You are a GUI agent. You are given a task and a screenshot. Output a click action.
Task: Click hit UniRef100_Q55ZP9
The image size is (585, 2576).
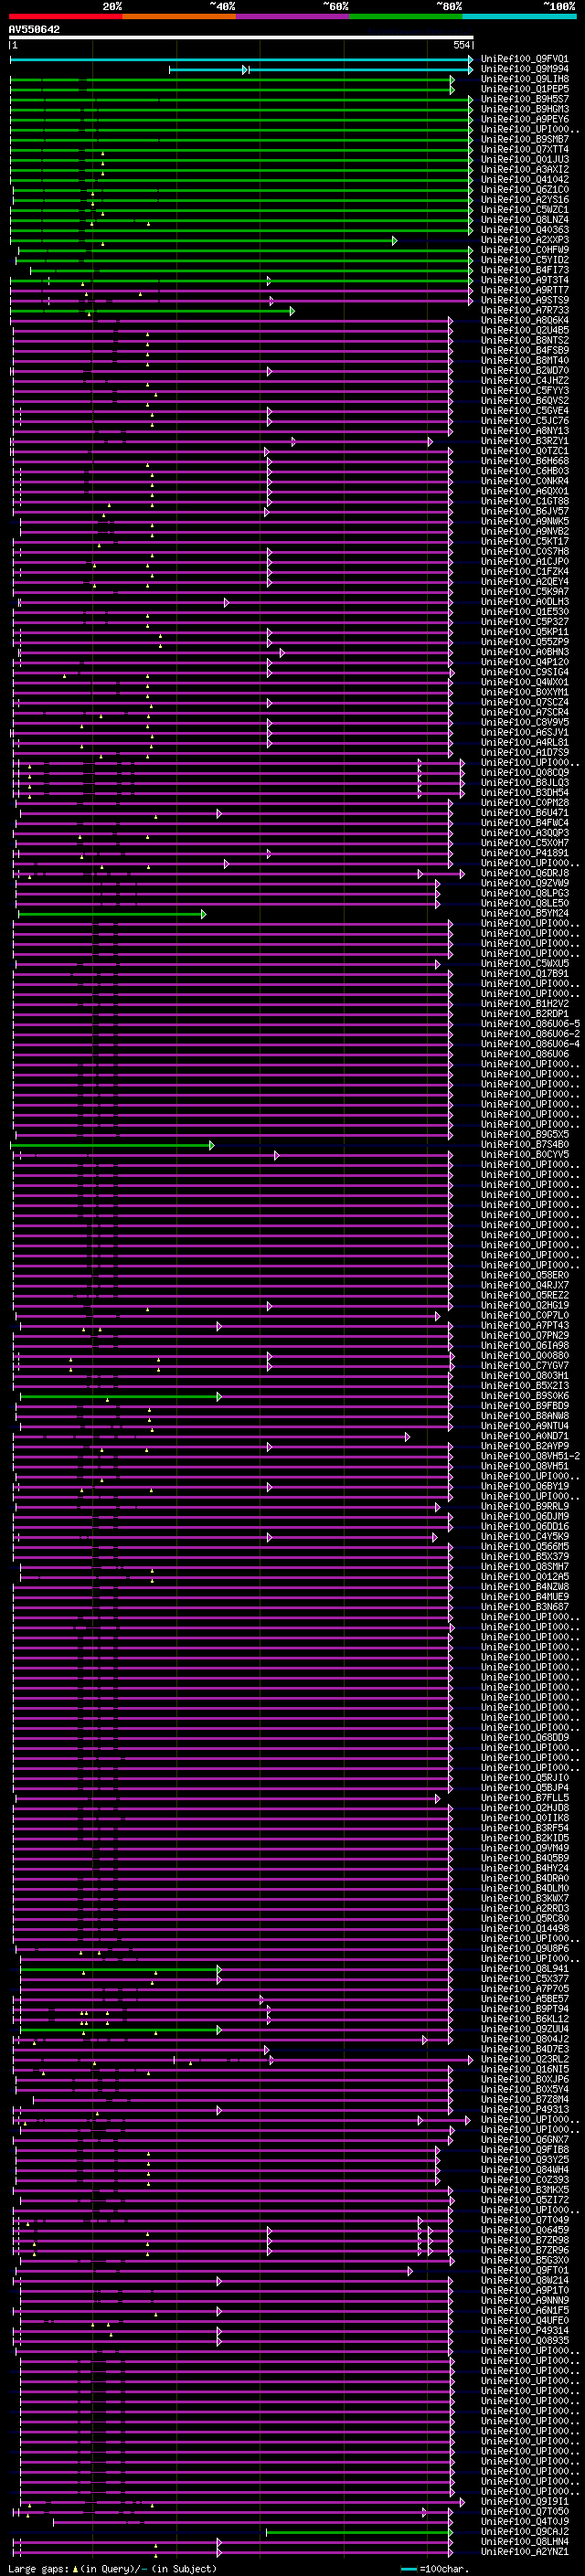point(525,643)
